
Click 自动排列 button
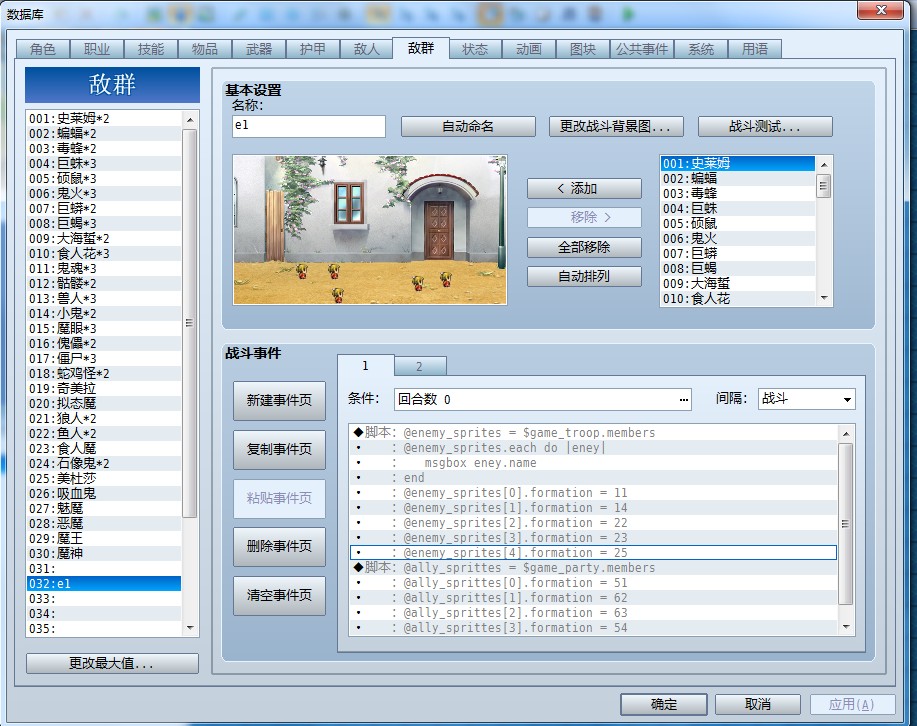click(584, 276)
